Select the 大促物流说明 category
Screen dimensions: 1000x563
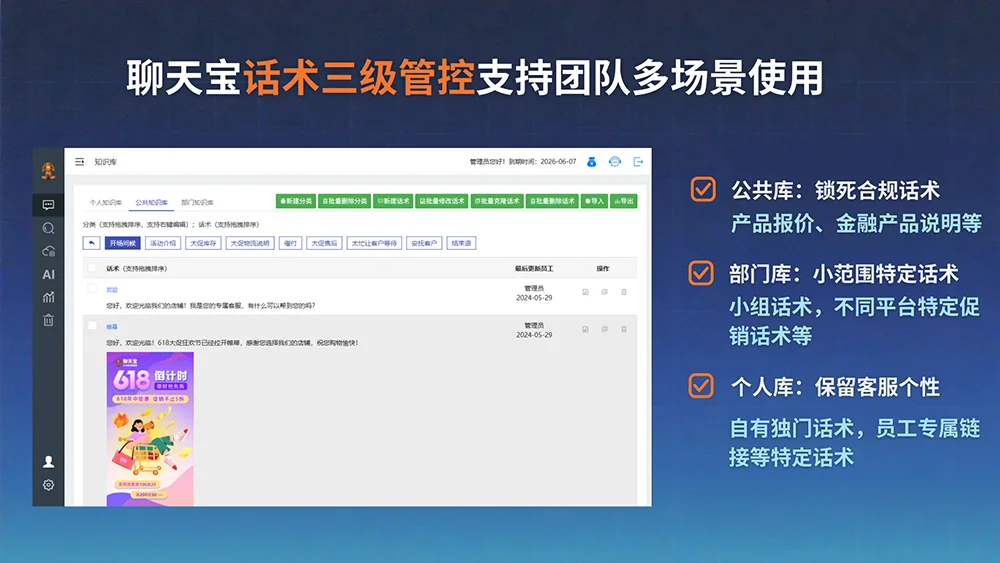[250, 243]
